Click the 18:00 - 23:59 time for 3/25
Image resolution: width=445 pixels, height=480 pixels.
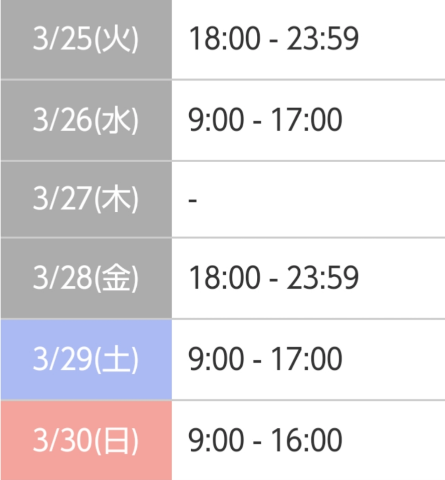coord(274,39)
